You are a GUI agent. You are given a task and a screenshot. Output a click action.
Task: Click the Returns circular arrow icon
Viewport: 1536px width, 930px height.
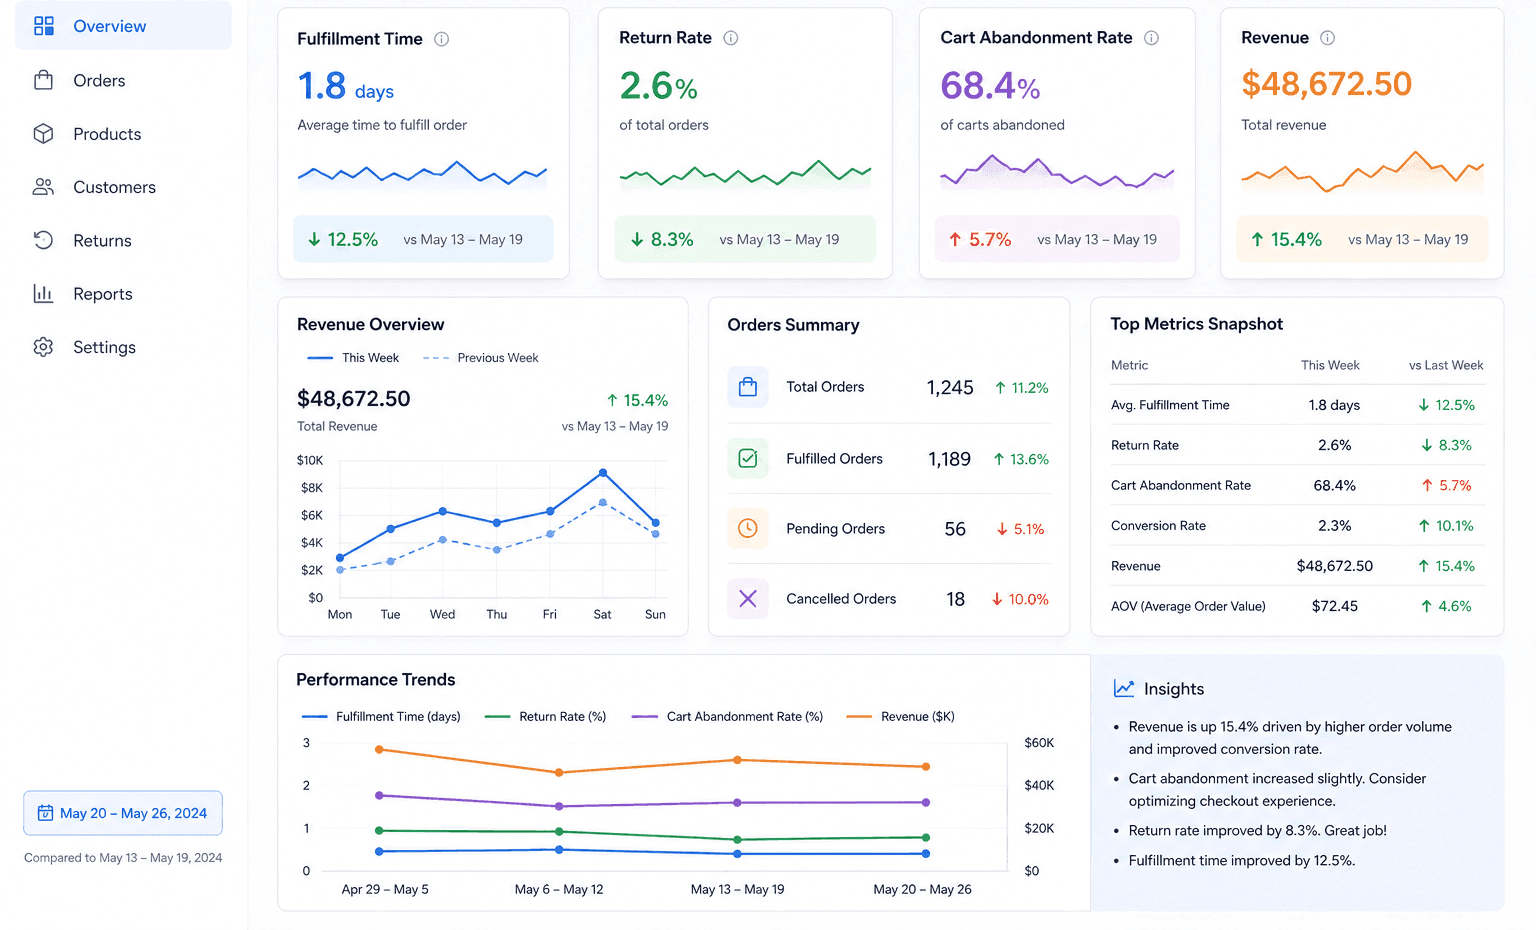pos(43,240)
